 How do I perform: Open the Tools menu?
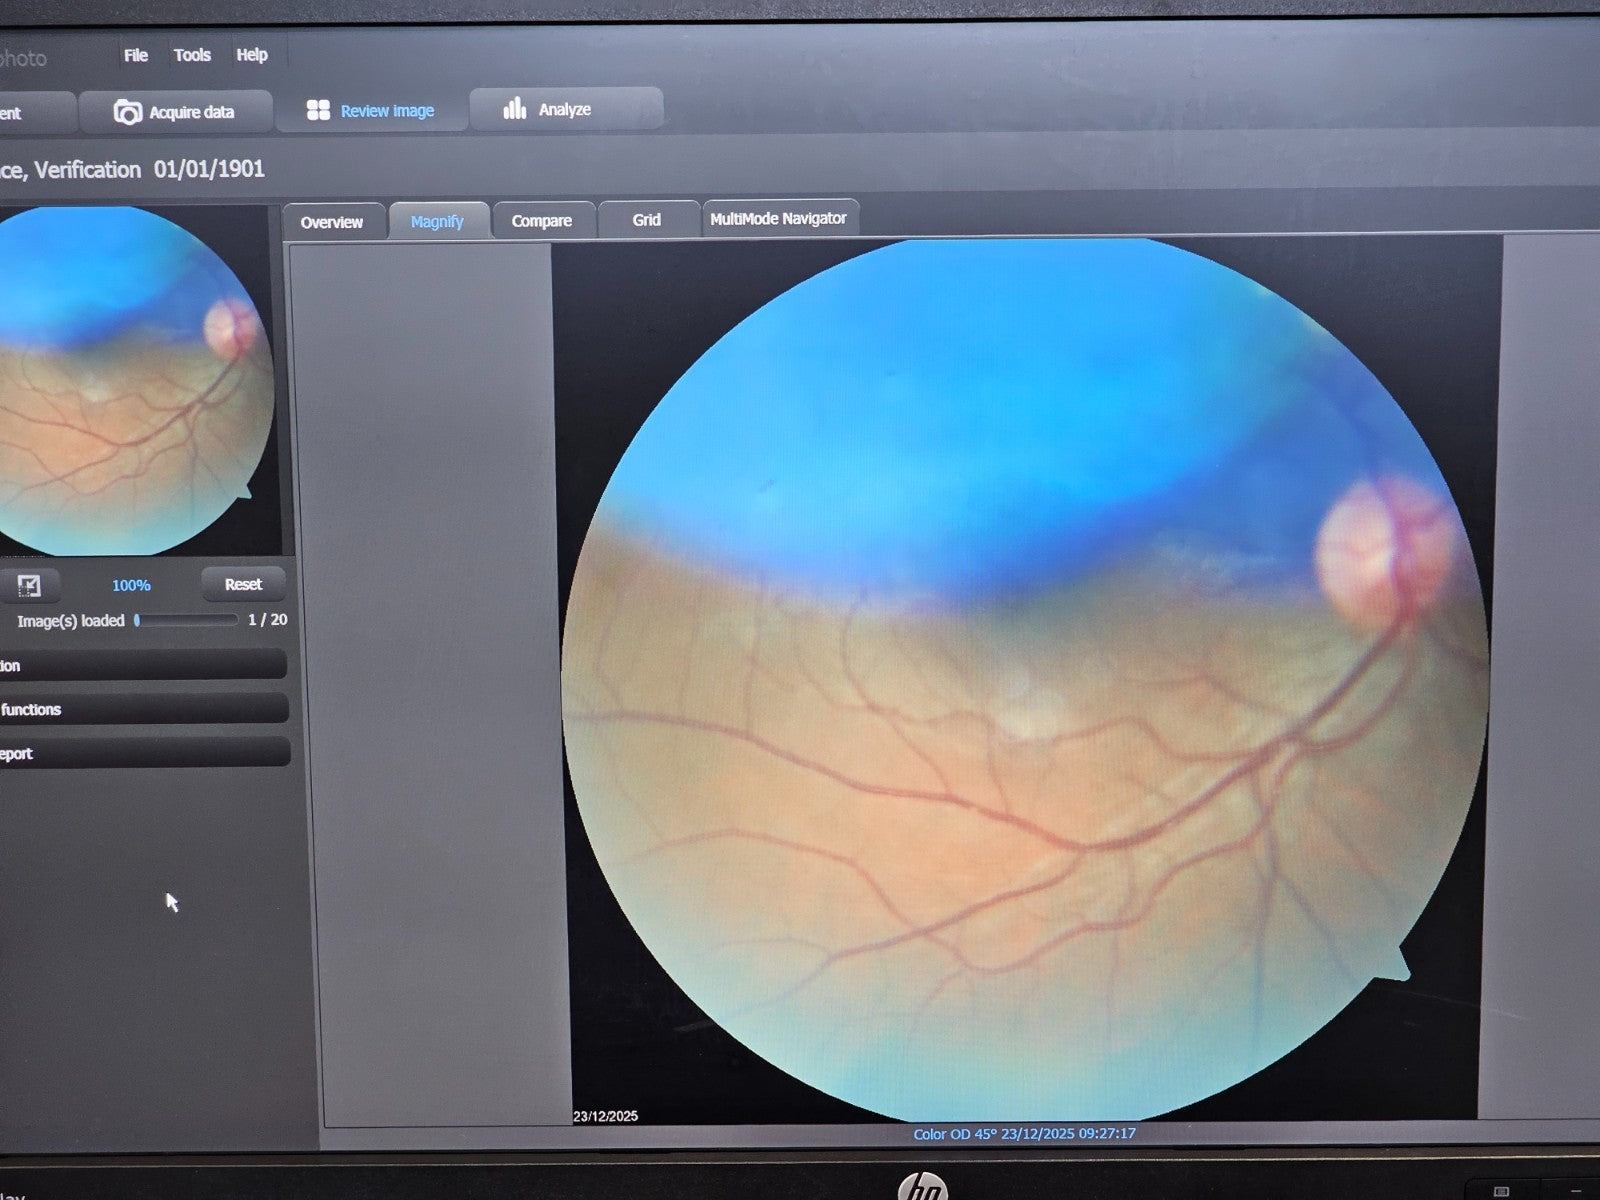(x=192, y=55)
